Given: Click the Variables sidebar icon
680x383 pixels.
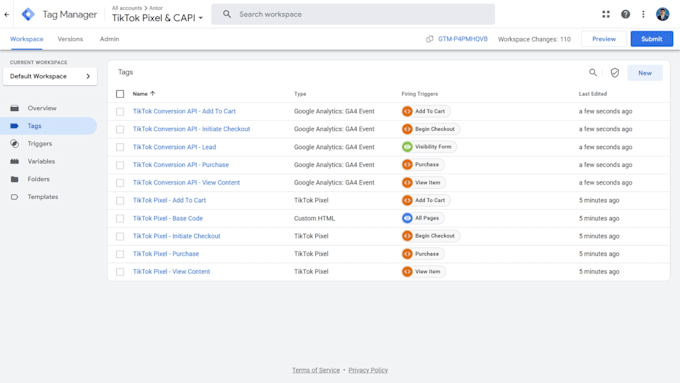Looking at the screenshot, I should (14, 161).
